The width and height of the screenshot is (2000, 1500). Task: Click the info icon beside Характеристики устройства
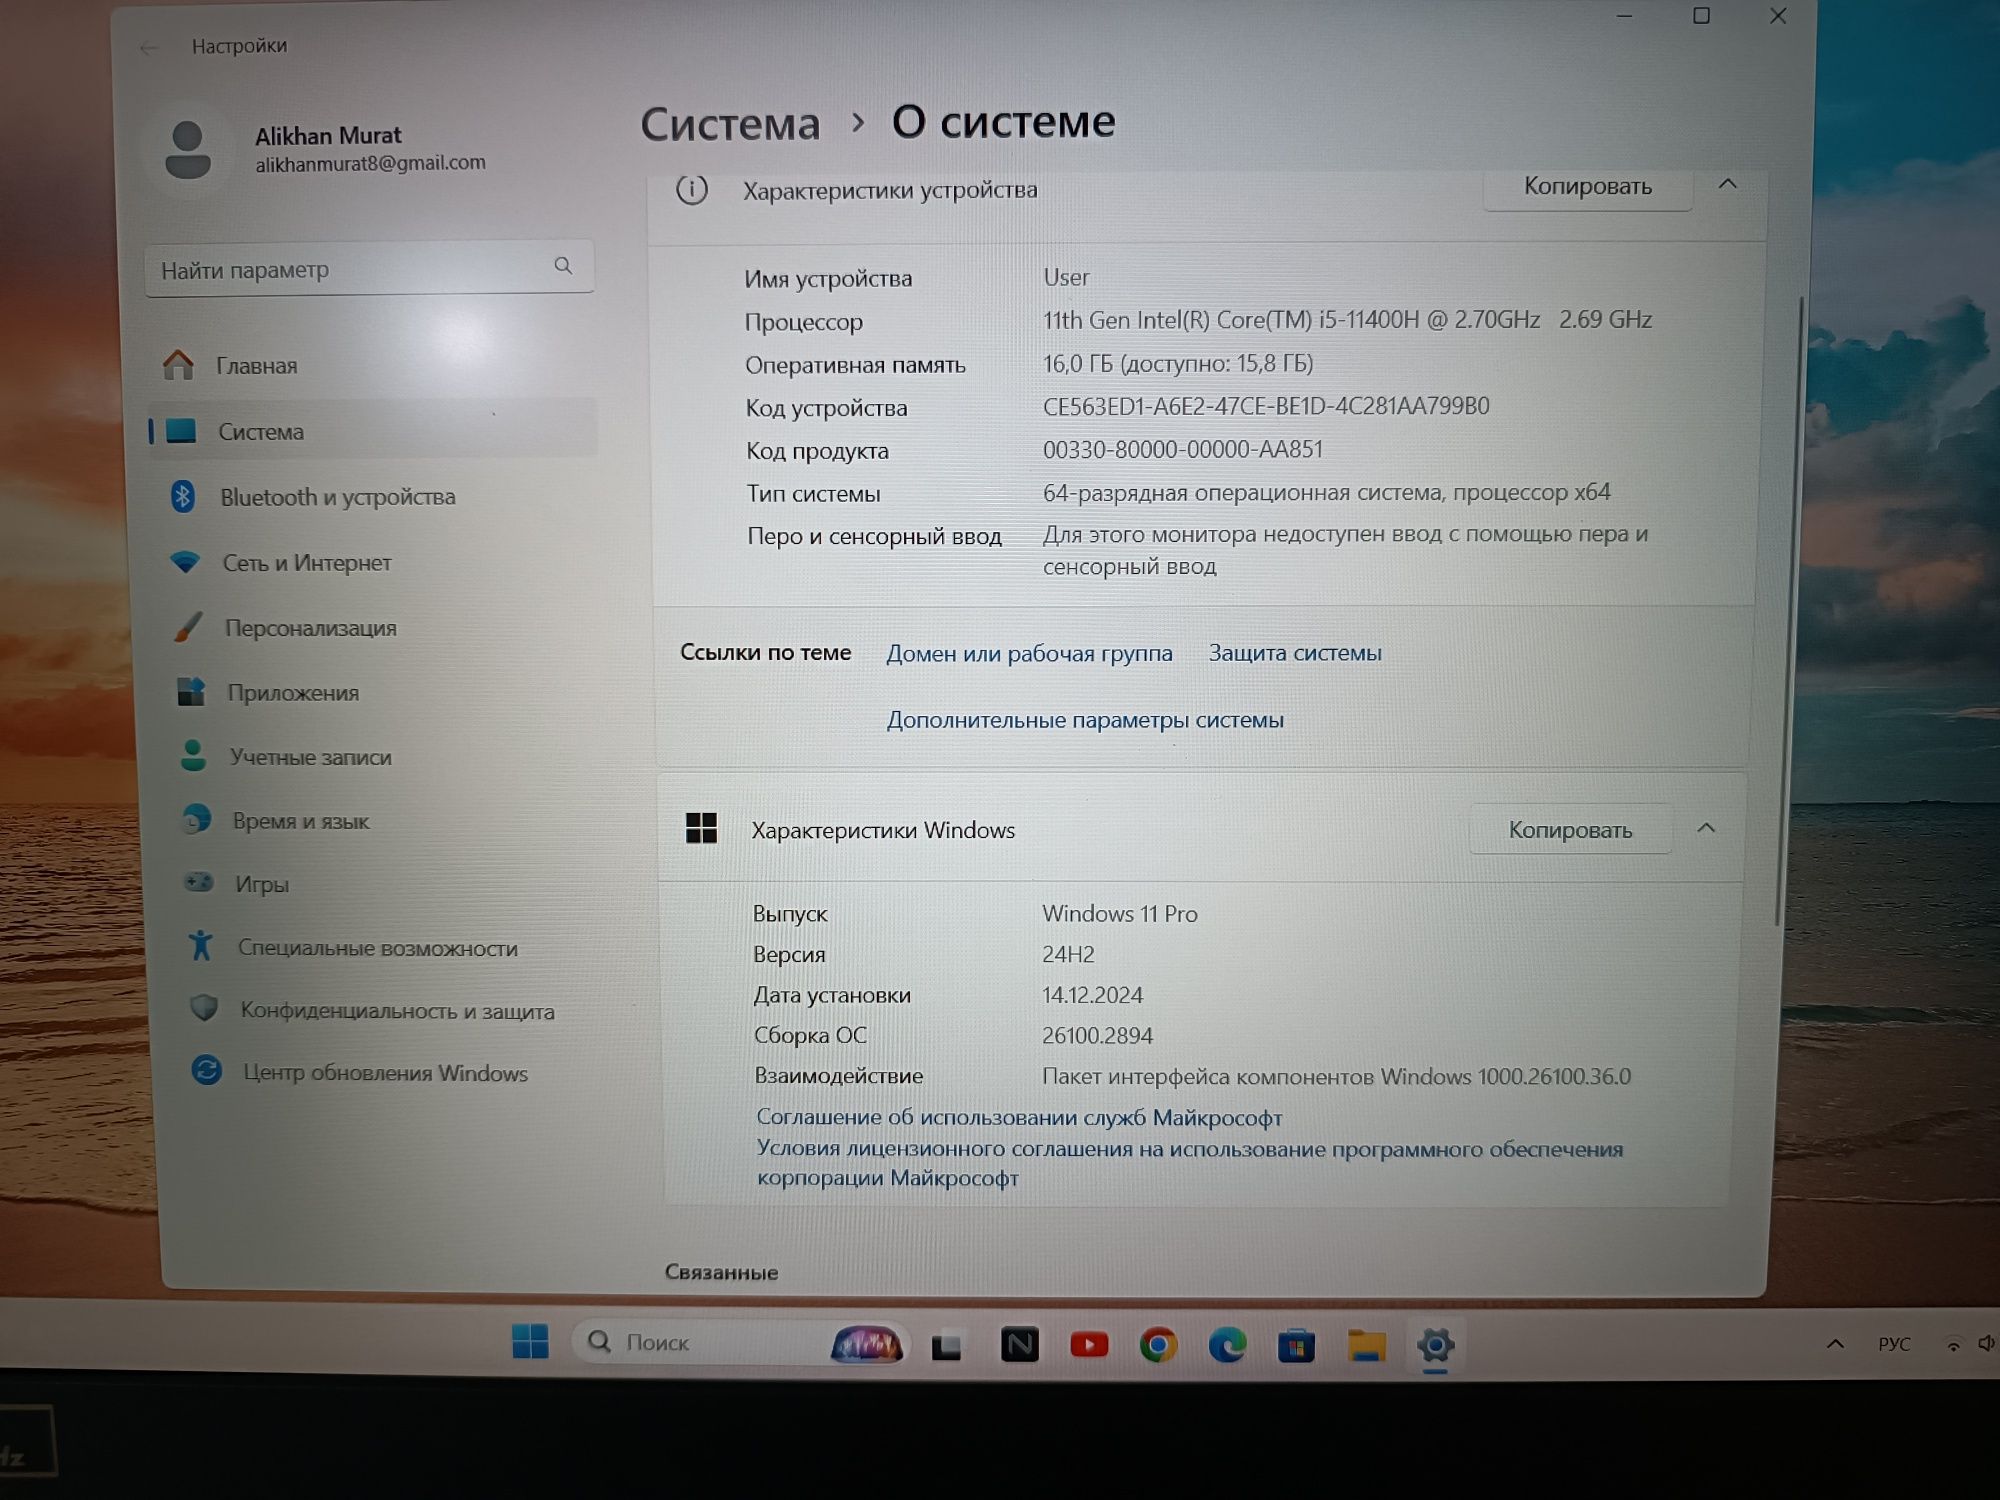[692, 189]
